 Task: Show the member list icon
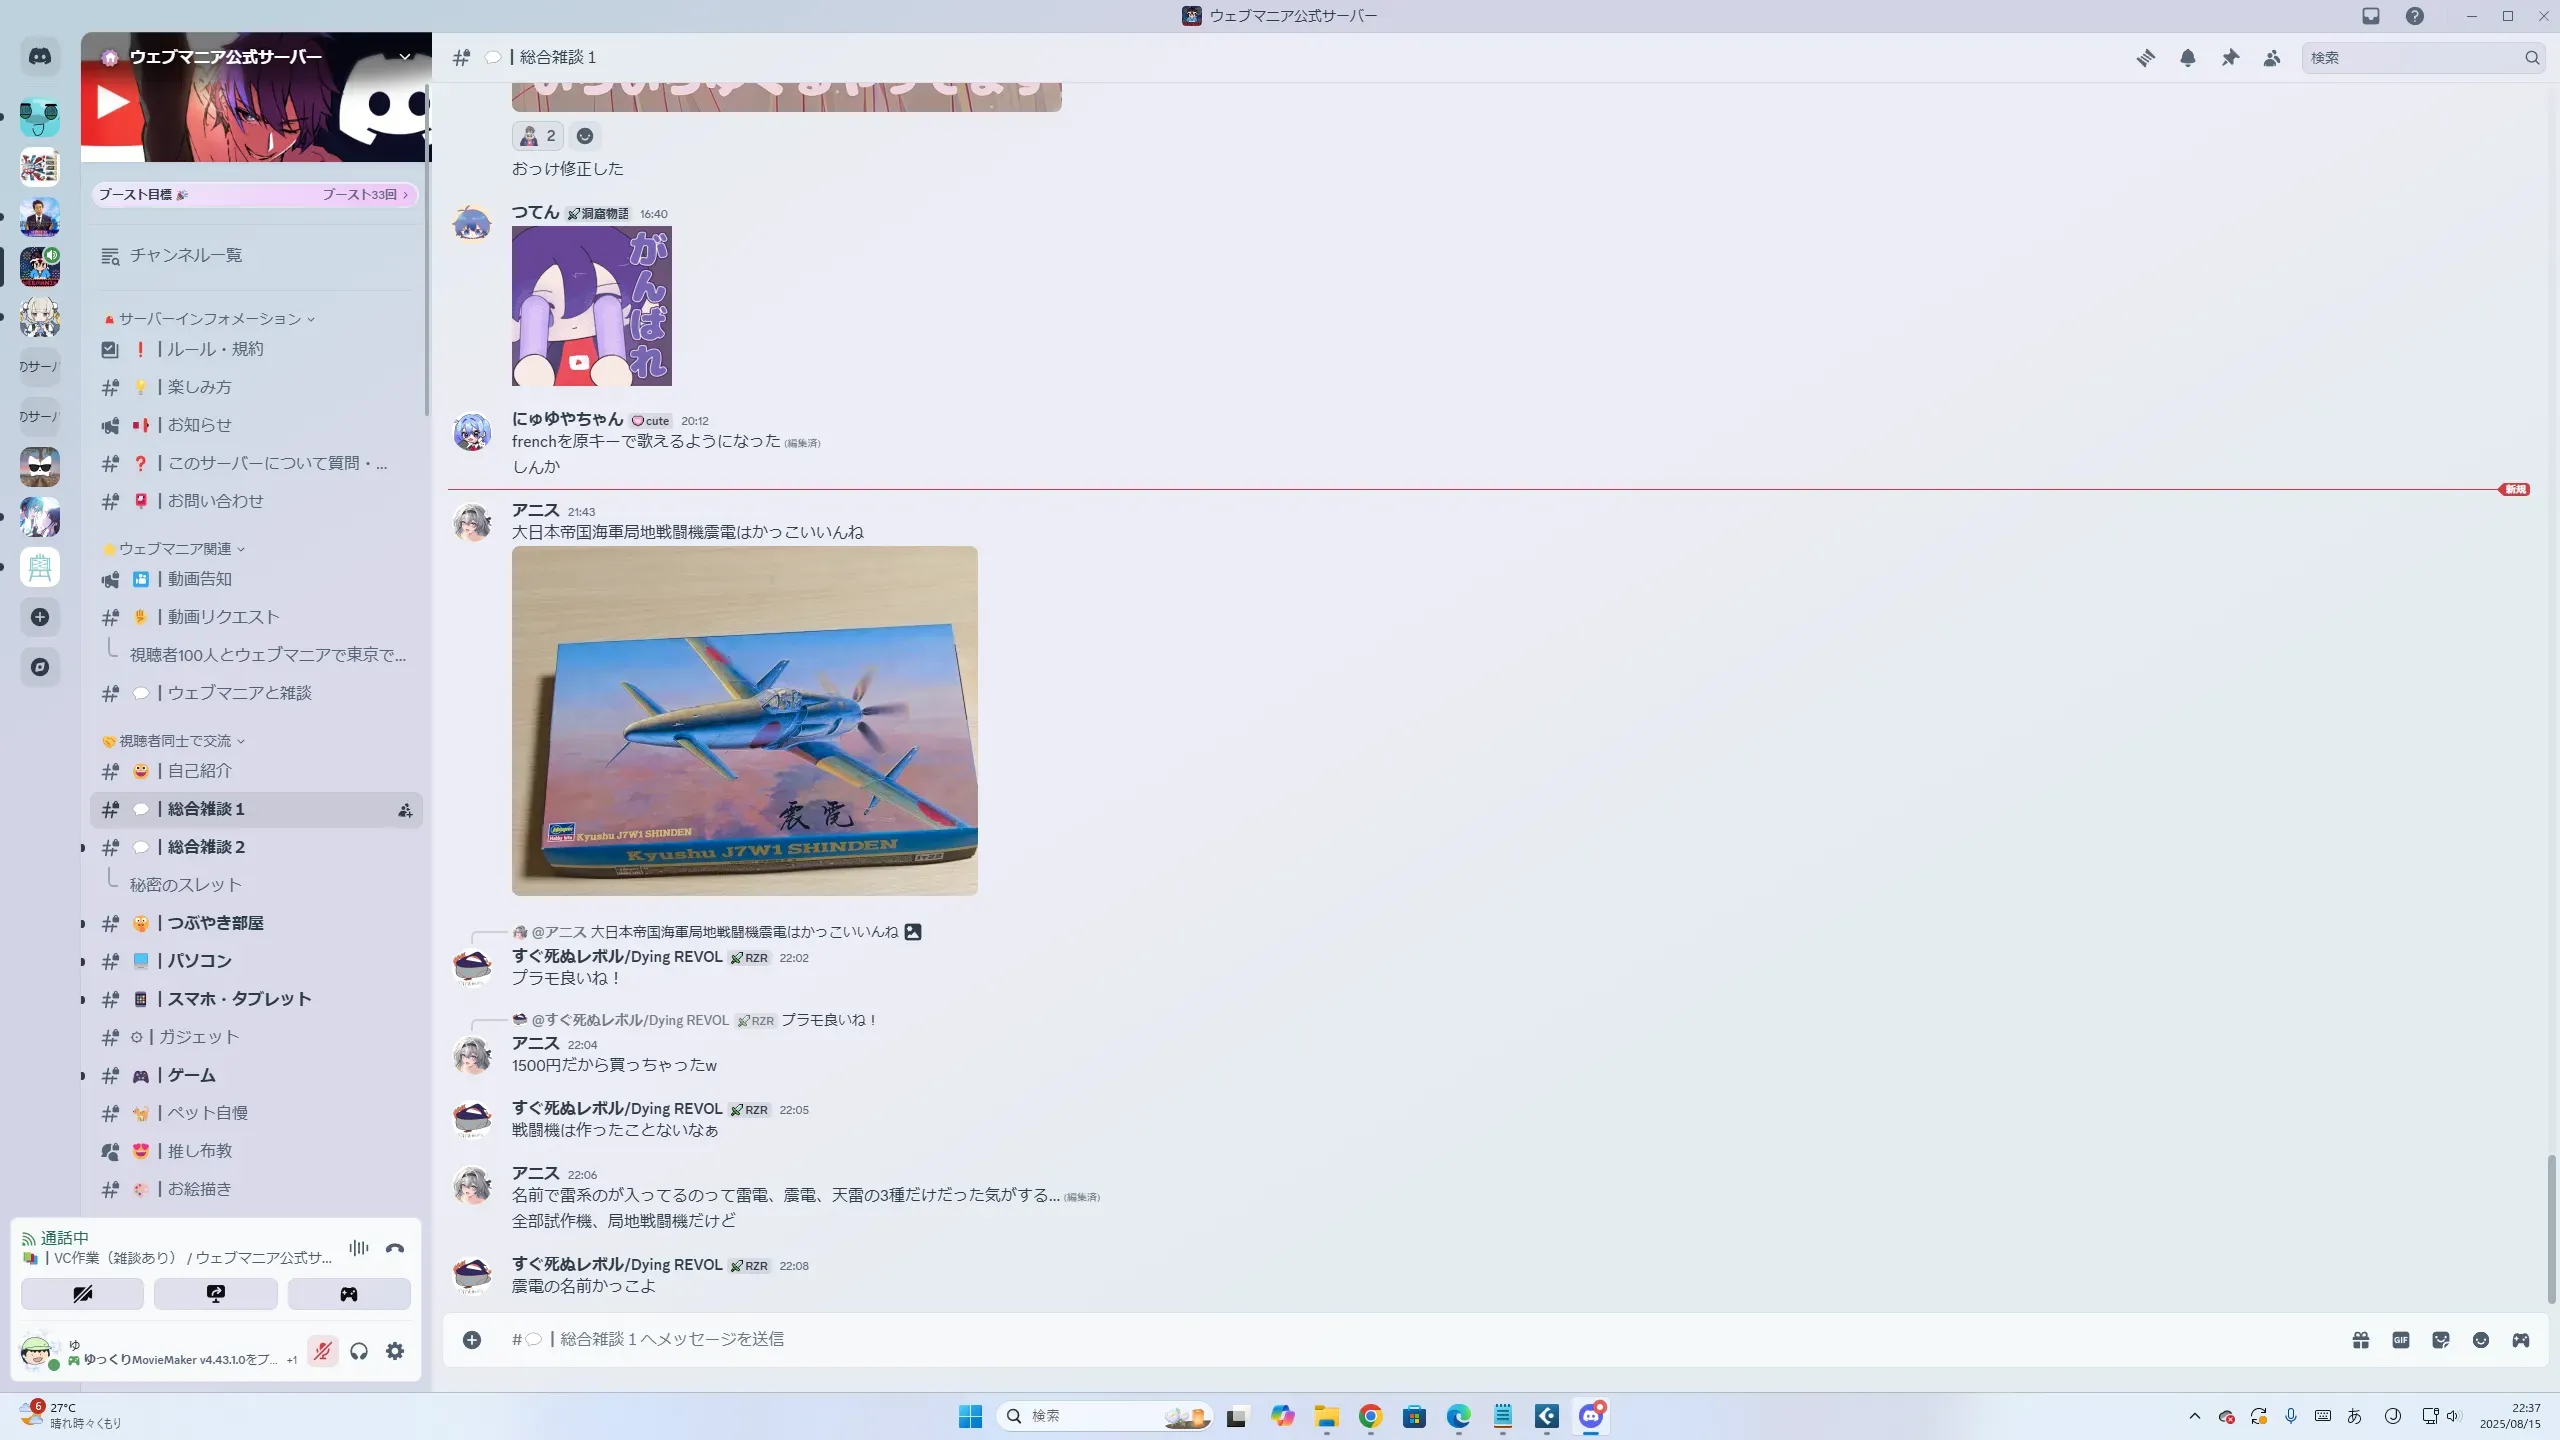tap(2272, 58)
